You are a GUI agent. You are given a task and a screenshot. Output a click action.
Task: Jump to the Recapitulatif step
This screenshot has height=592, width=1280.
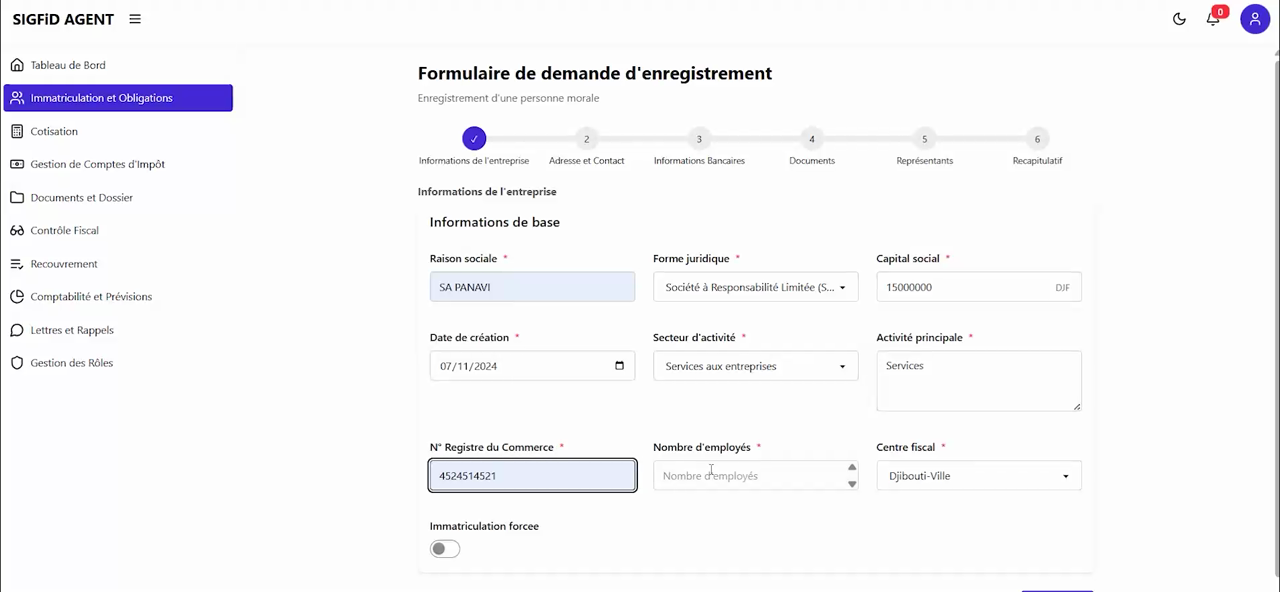(1037, 139)
